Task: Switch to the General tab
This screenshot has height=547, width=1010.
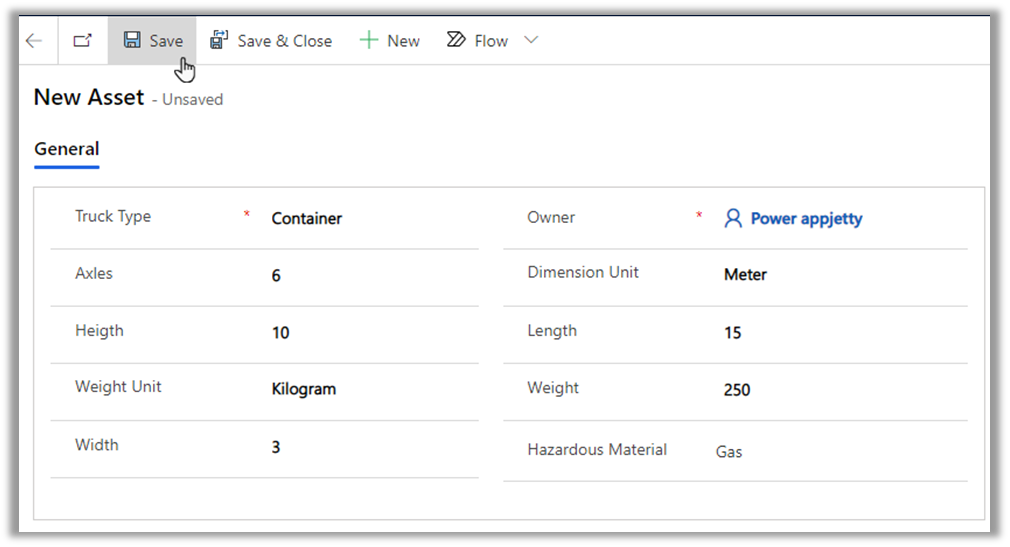Action: [x=67, y=149]
